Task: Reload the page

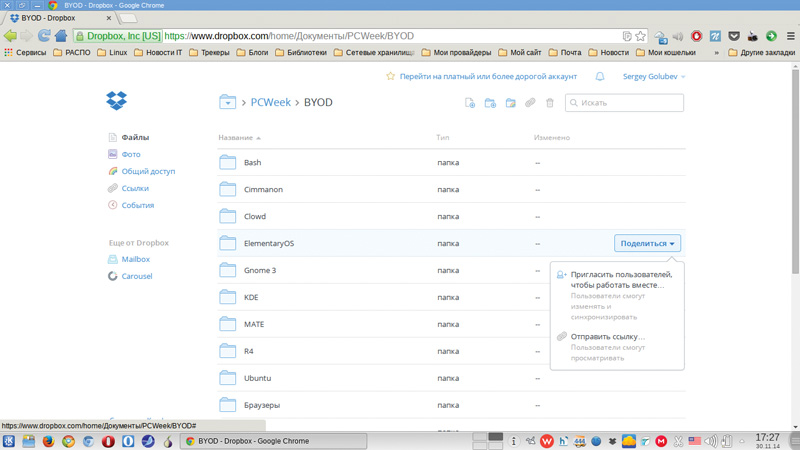Action: point(44,36)
